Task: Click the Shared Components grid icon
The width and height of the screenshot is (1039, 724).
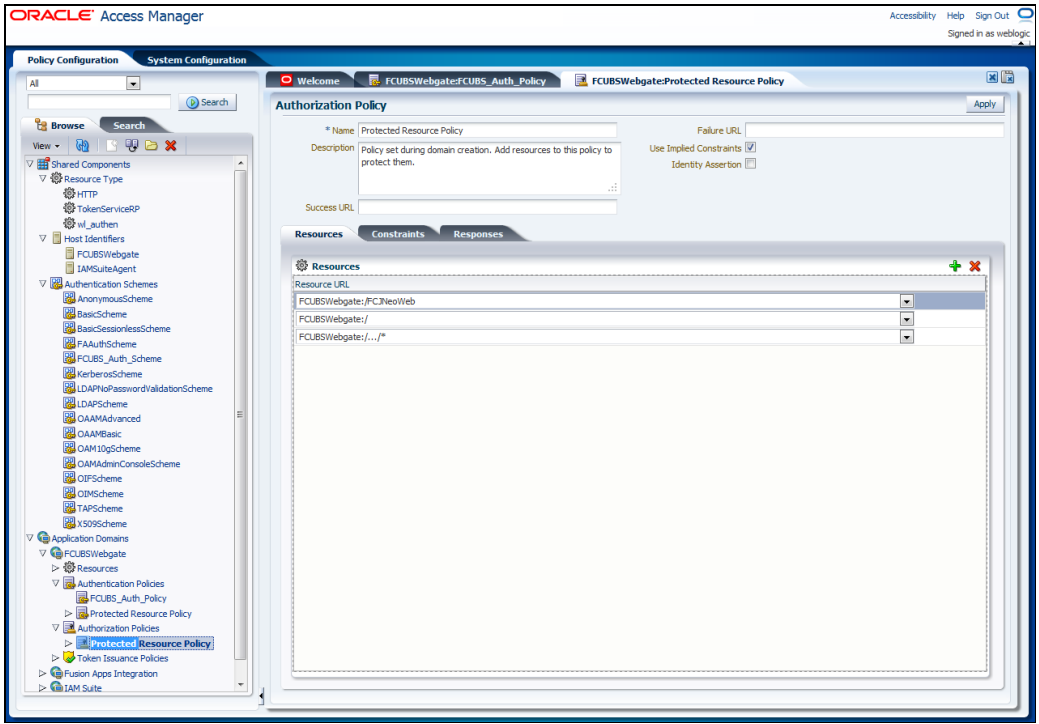Action: 44,164
